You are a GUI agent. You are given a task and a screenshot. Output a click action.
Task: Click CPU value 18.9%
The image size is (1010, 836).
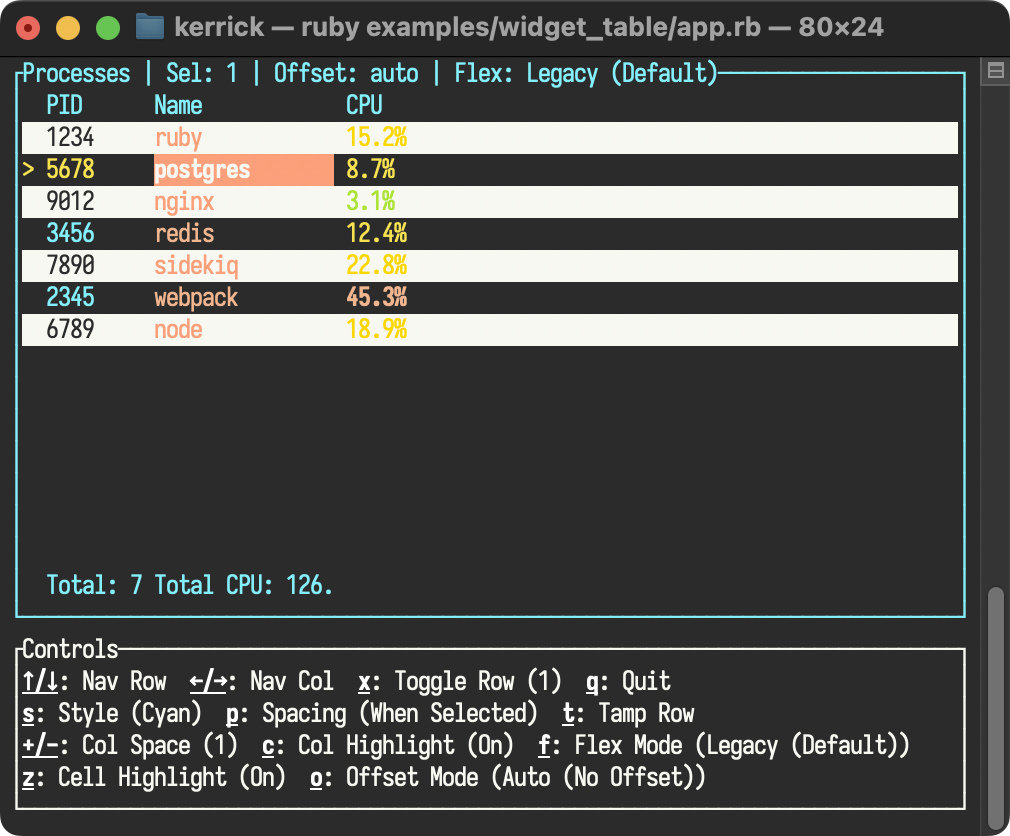tap(377, 329)
